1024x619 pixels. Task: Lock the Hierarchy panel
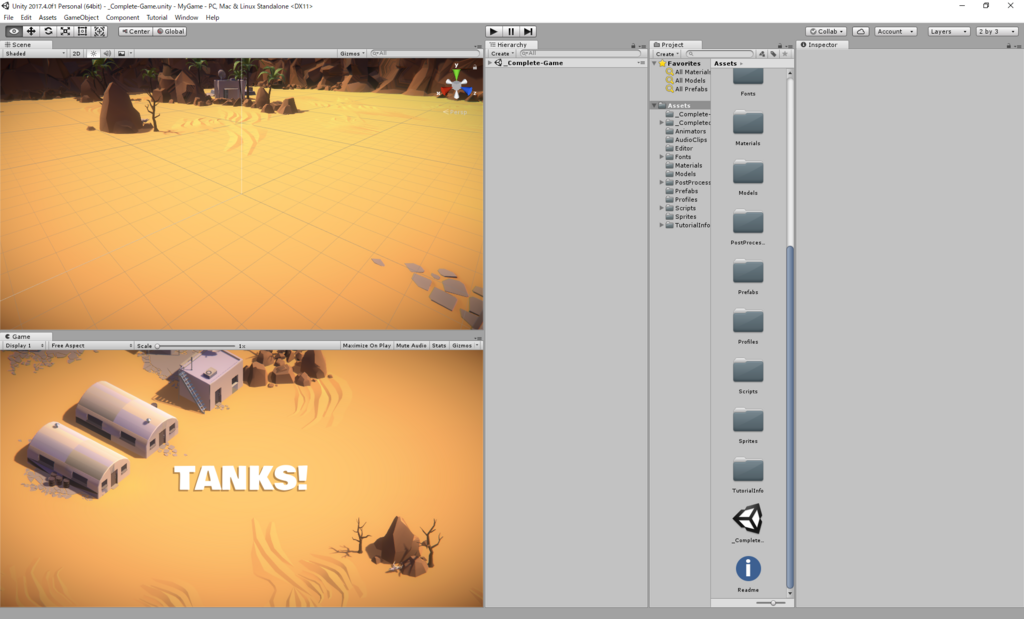click(x=633, y=45)
